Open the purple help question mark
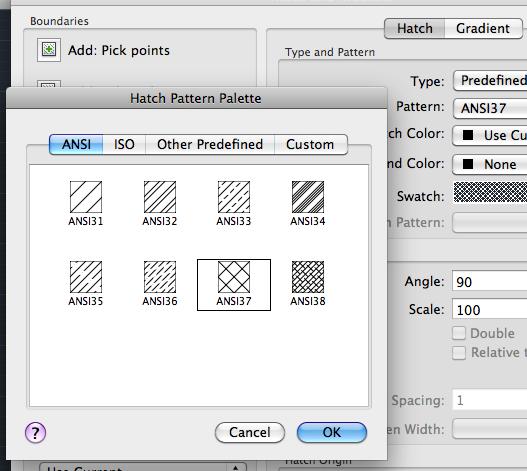Screen dimensions: 527x471 35,432
